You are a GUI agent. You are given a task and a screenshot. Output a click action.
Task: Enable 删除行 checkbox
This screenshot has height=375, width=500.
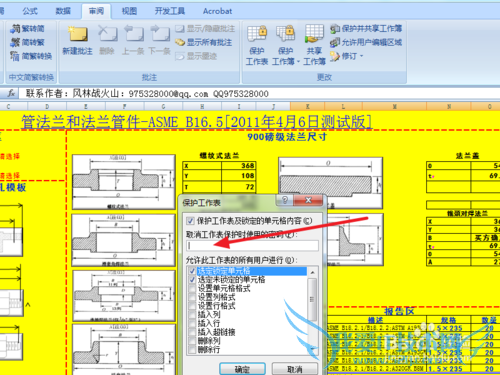point(192,349)
